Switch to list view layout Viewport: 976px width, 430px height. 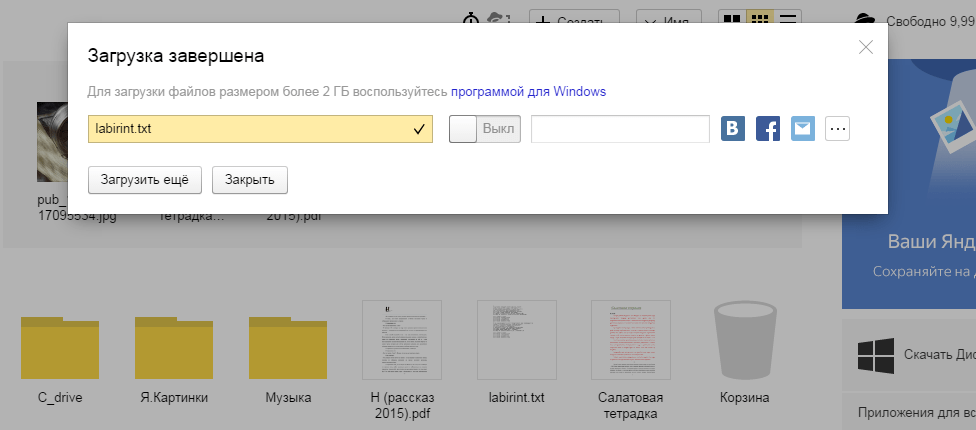click(789, 20)
